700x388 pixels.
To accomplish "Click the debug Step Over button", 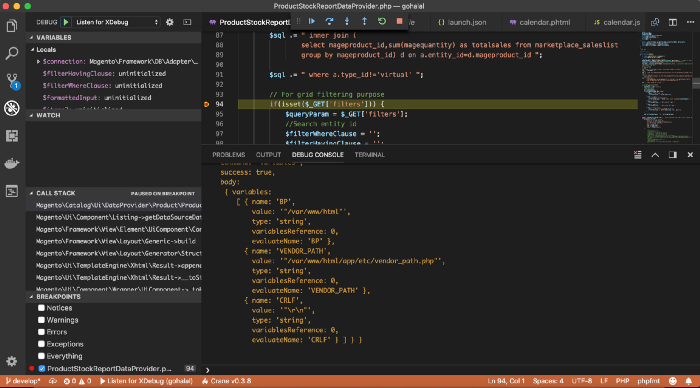I will 329,21.
